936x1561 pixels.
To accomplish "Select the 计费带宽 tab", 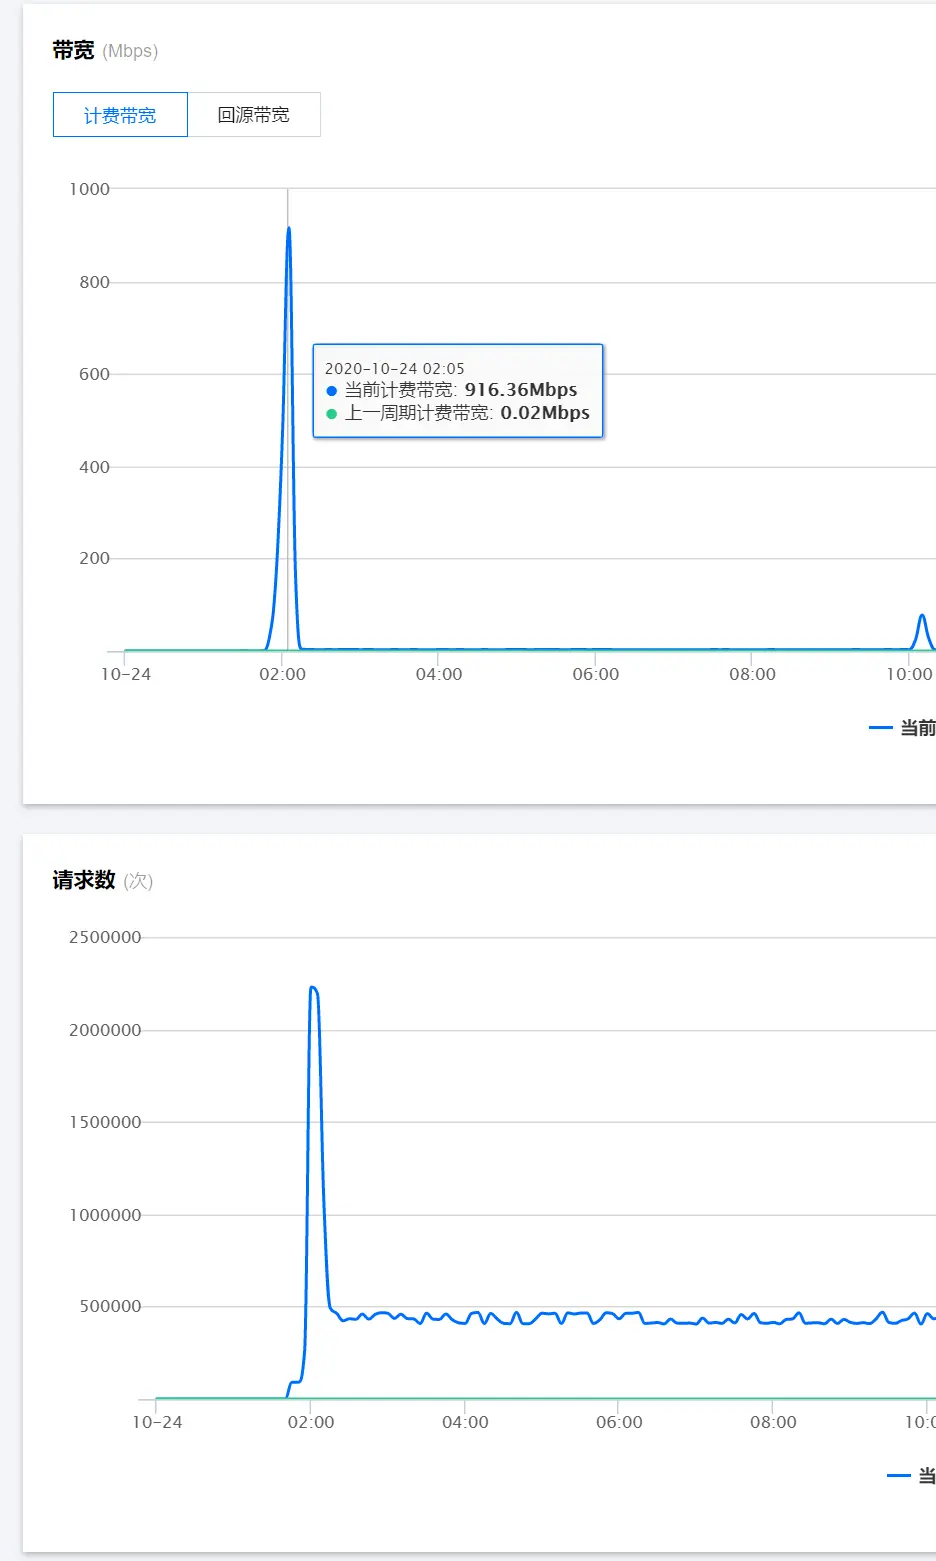I will pyautogui.click(x=120, y=115).
